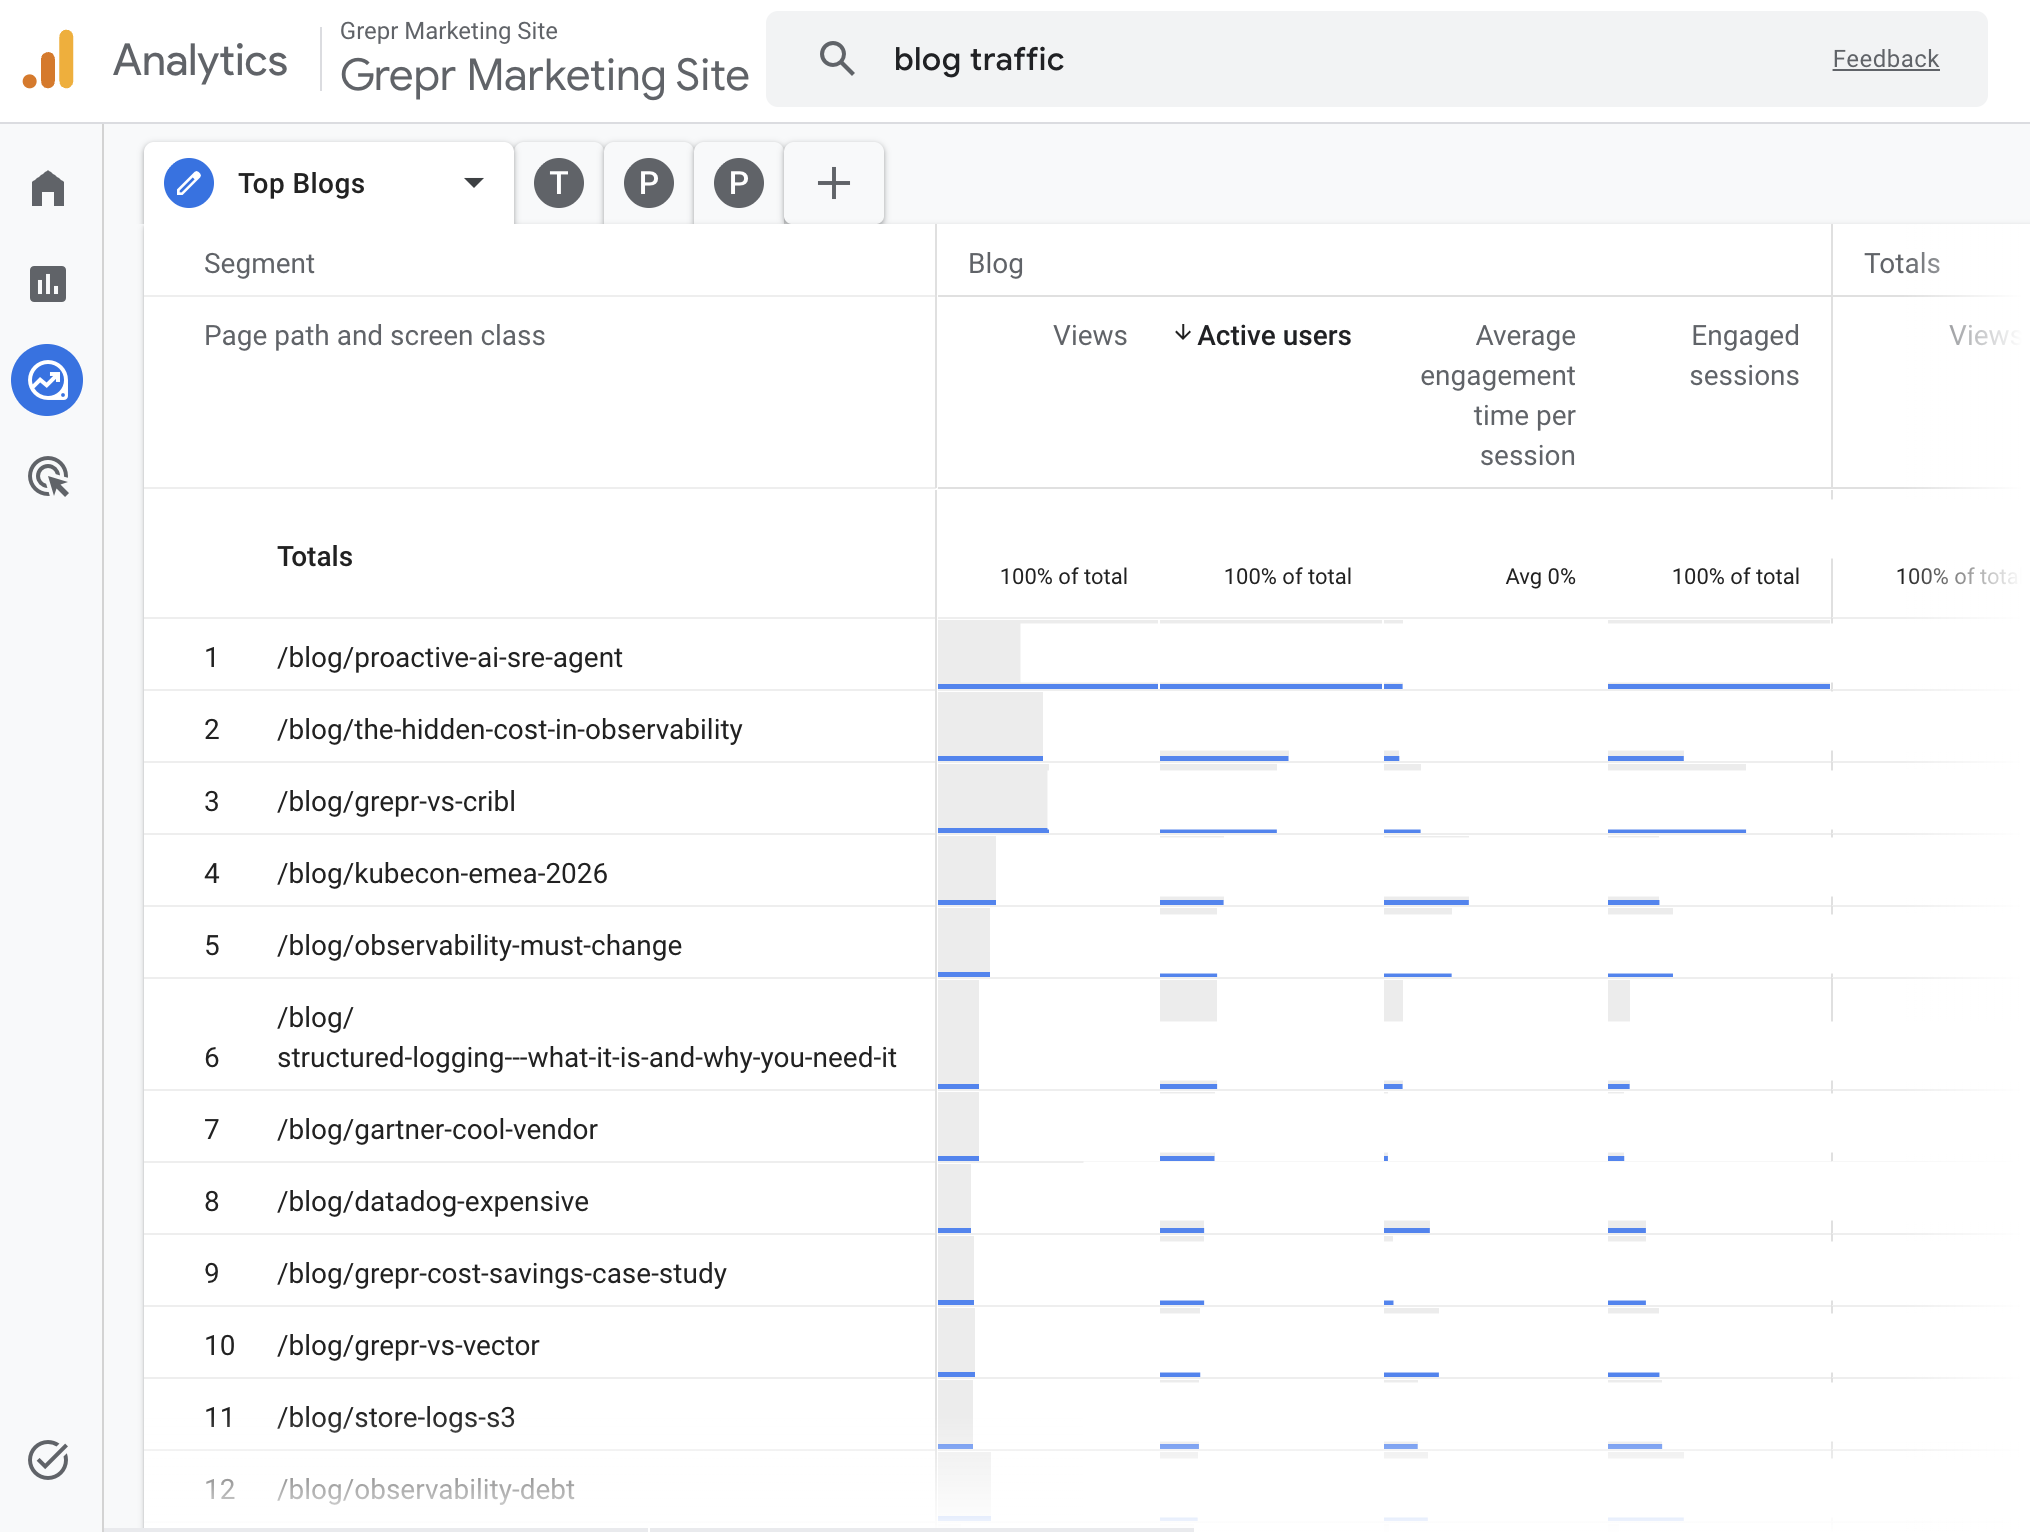Image resolution: width=2030 pixels, height=1532 pixels.
Task: Click the Segment header label
Action: (259, 263)
